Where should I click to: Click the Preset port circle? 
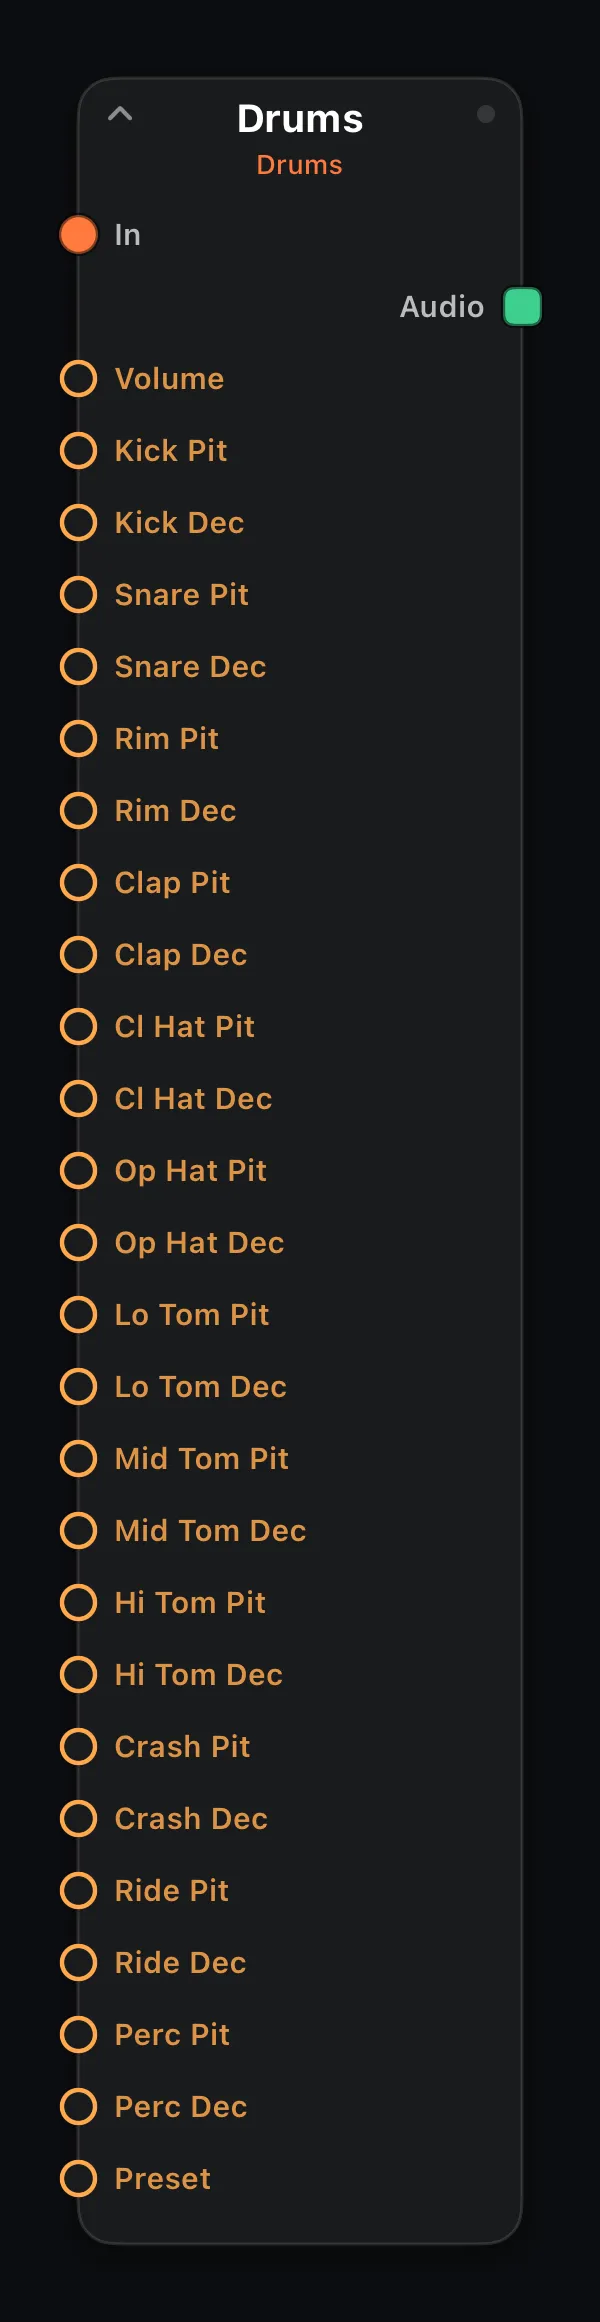pos(79,2179)
